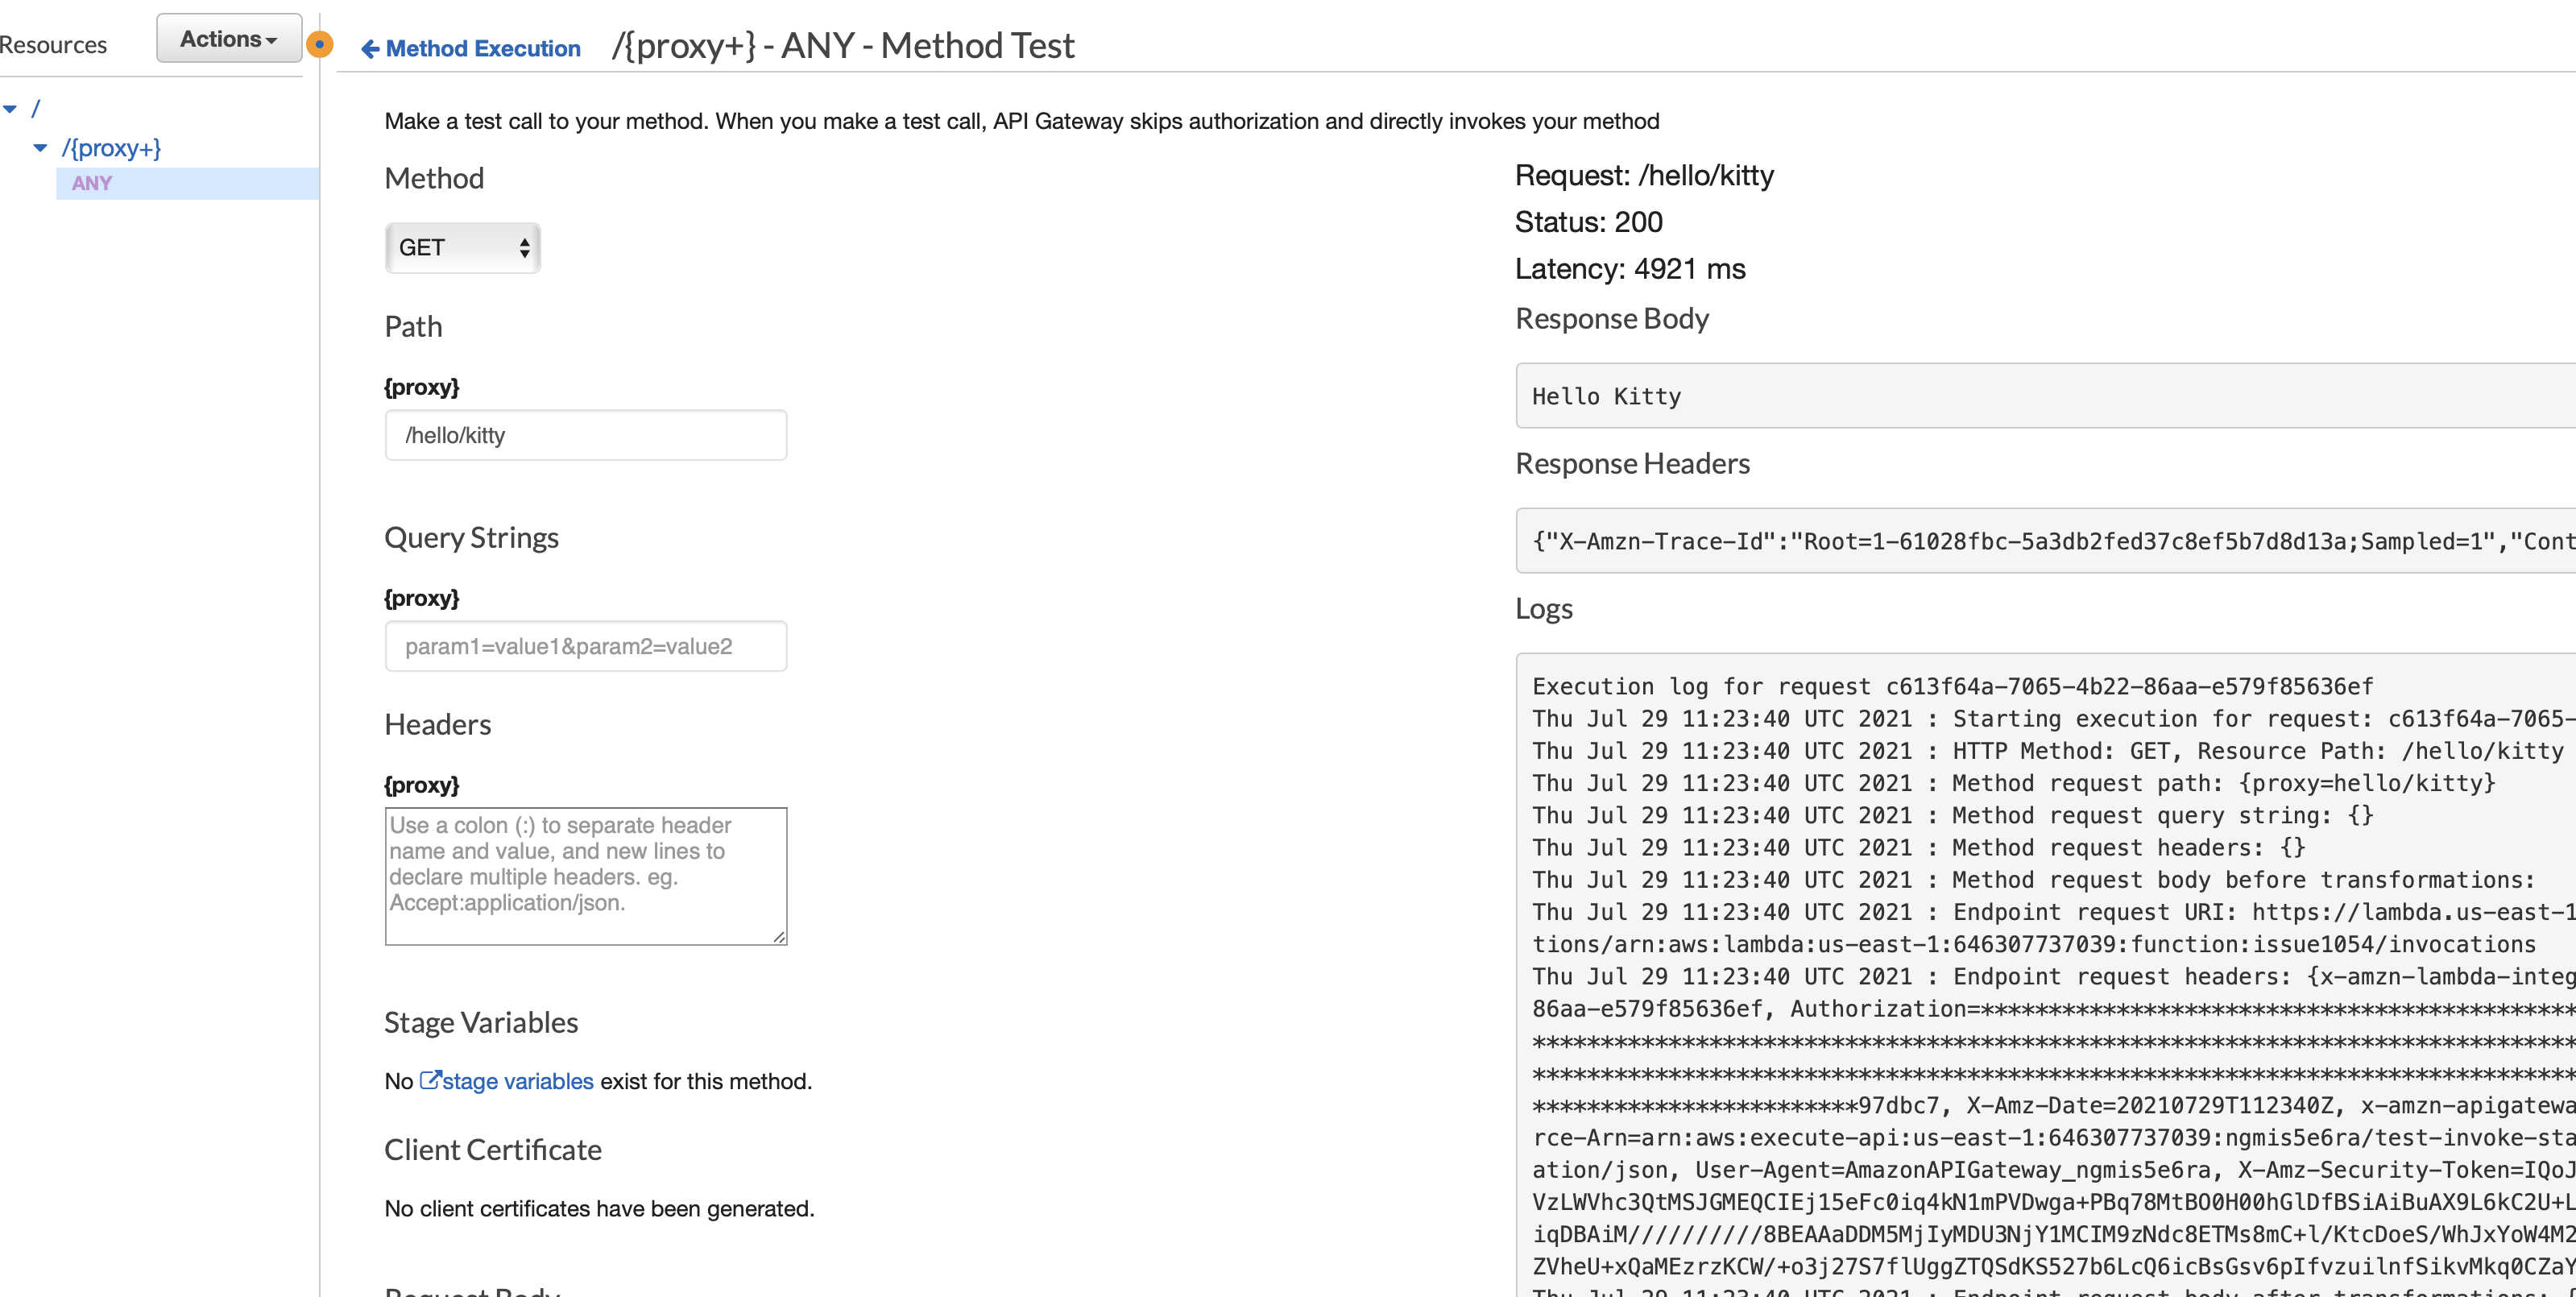Click the orange pin icon between panels
This screenshot has width=2576, height=1297.
coord(320,44)
